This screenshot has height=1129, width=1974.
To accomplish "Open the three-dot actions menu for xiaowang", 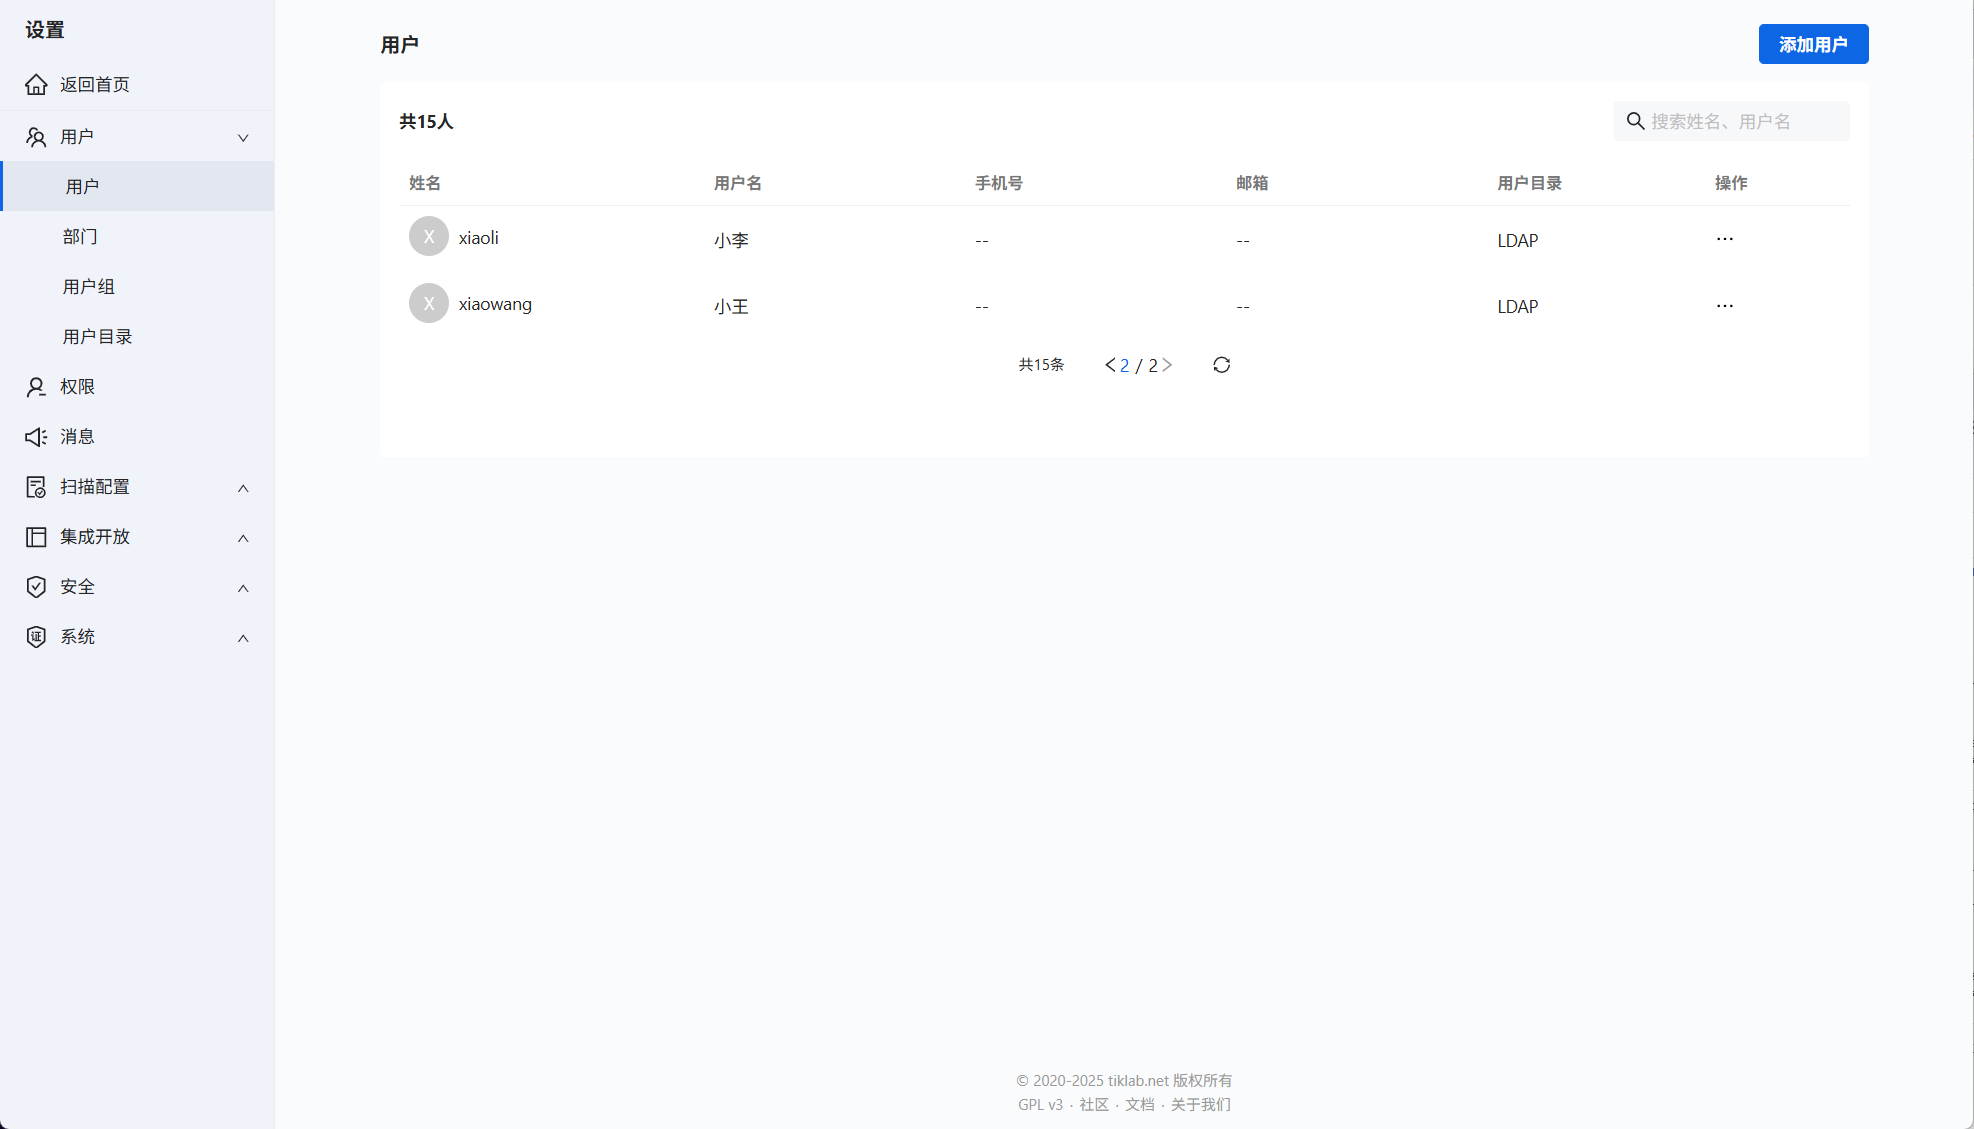I will pos(1724,306).
